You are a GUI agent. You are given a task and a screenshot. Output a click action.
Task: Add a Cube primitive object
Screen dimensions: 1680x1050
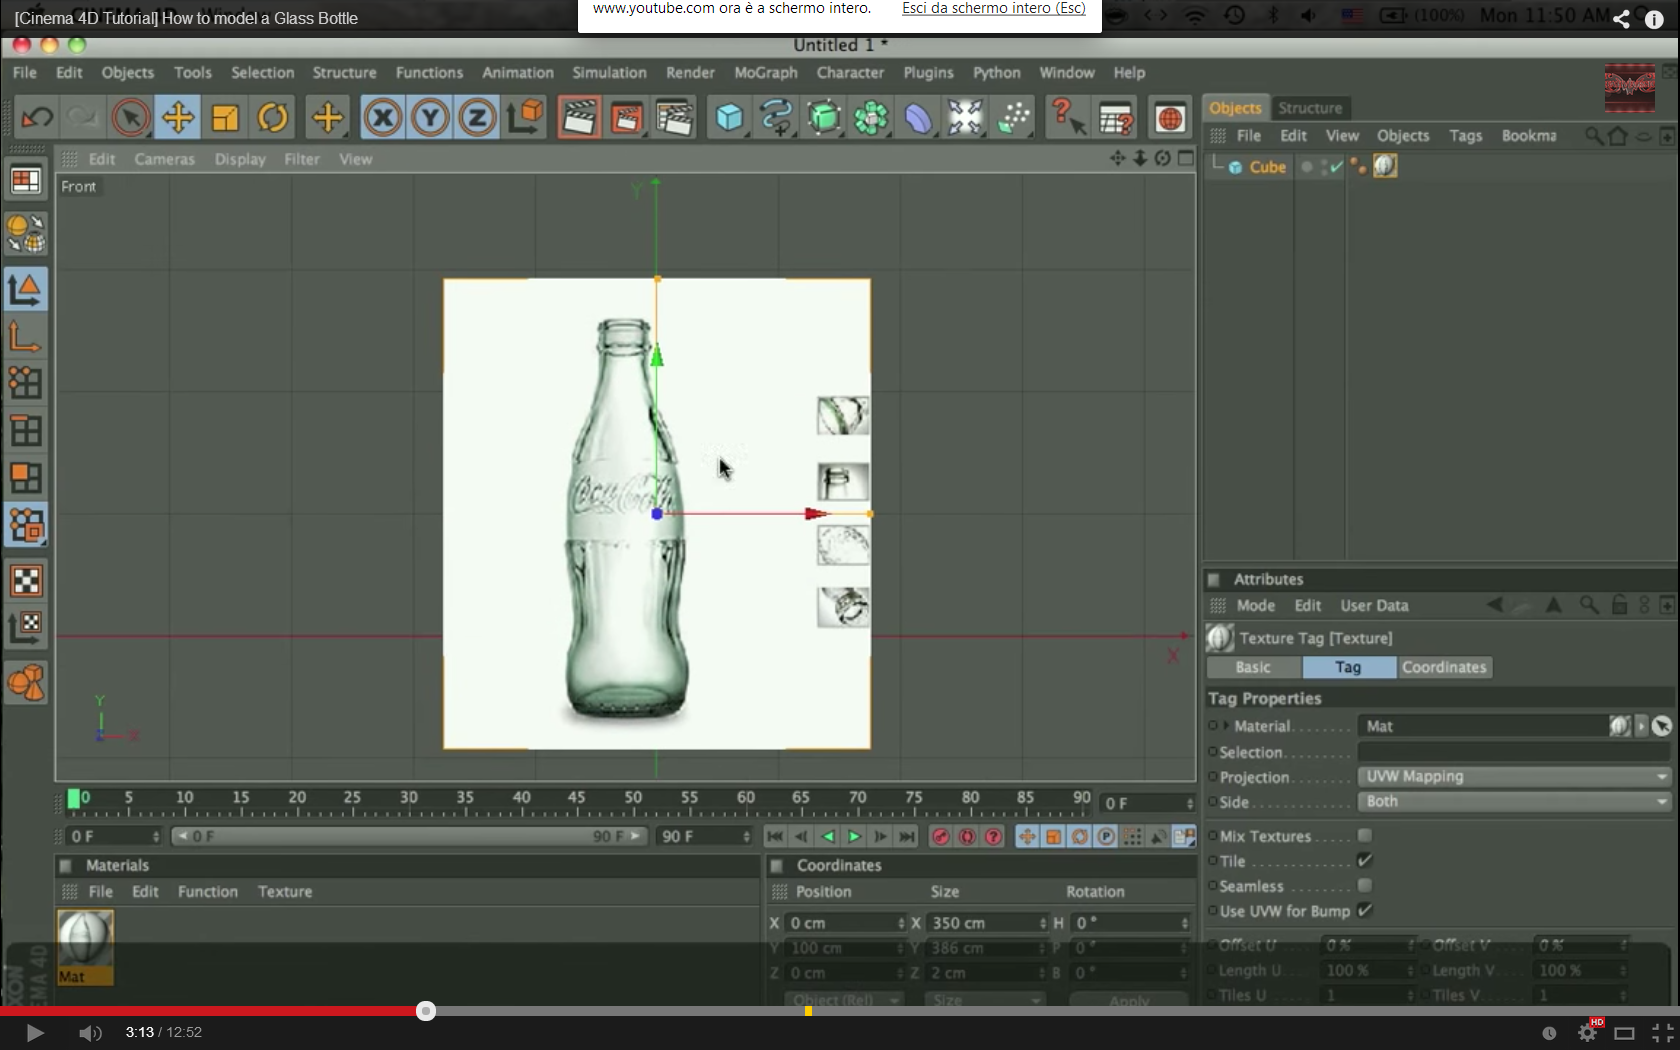tap(729, 118)
